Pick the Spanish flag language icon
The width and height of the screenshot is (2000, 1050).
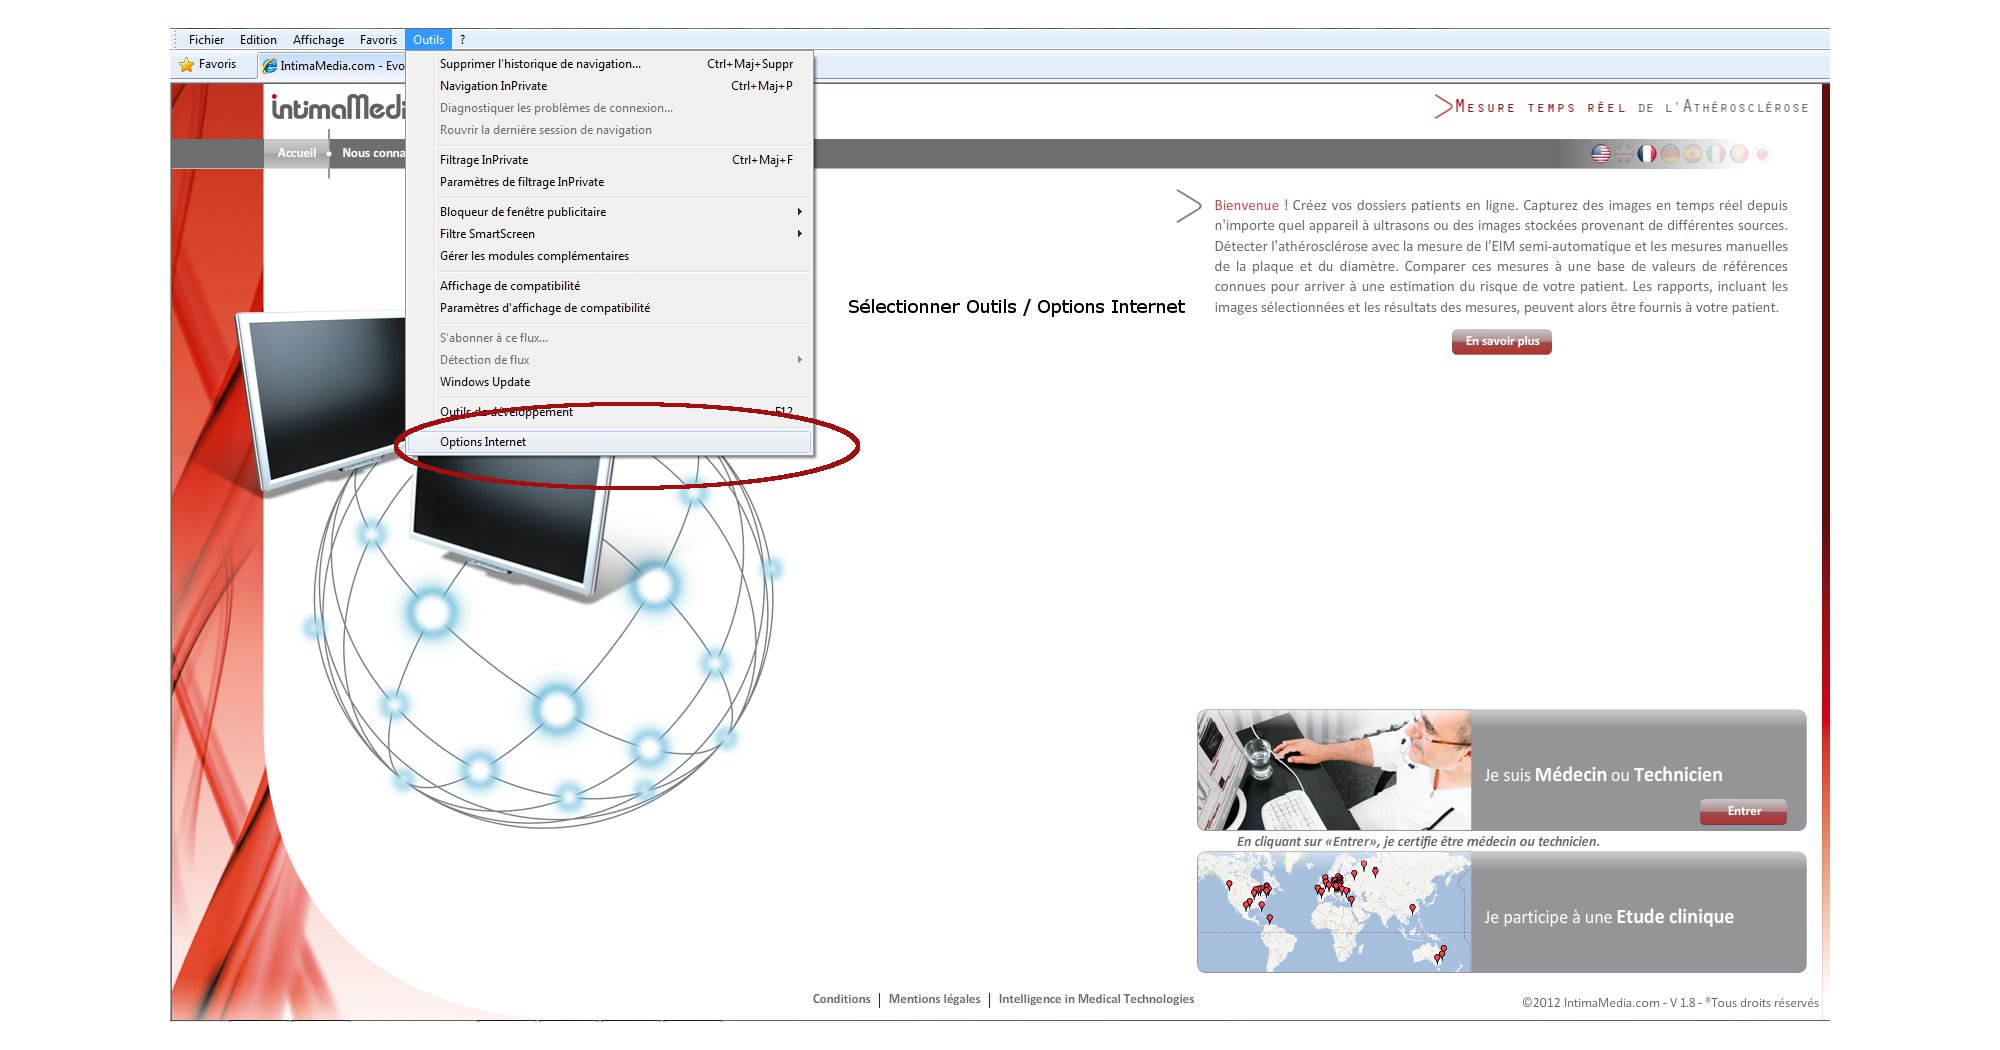pyautogui.click(x=1692, y=154)
